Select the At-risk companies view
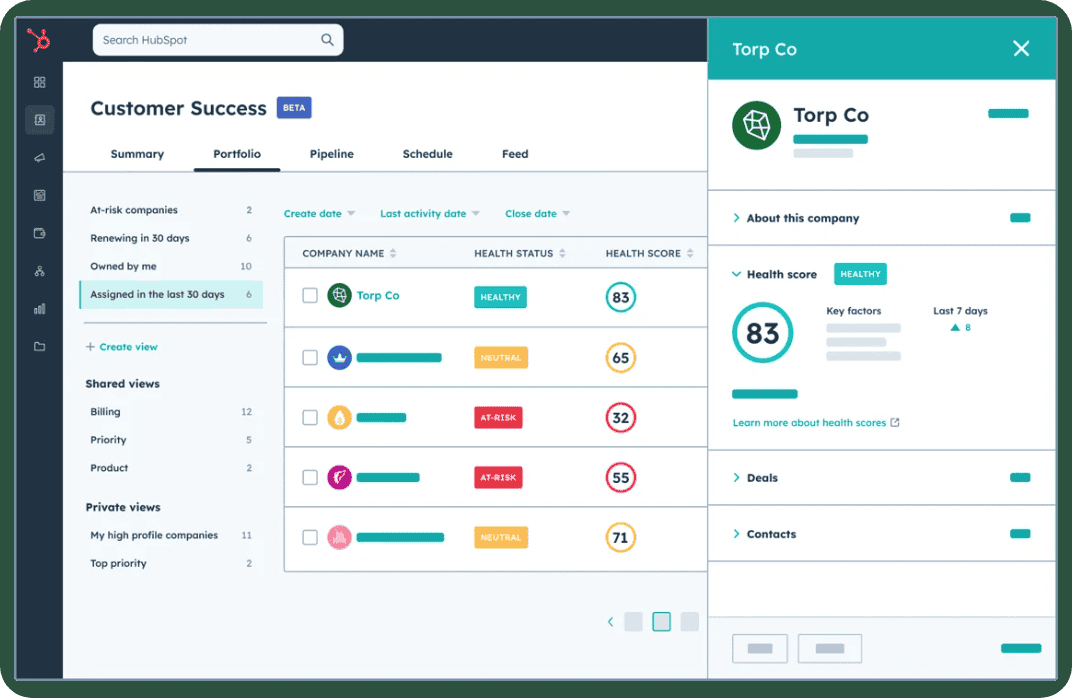 (171, 210)
